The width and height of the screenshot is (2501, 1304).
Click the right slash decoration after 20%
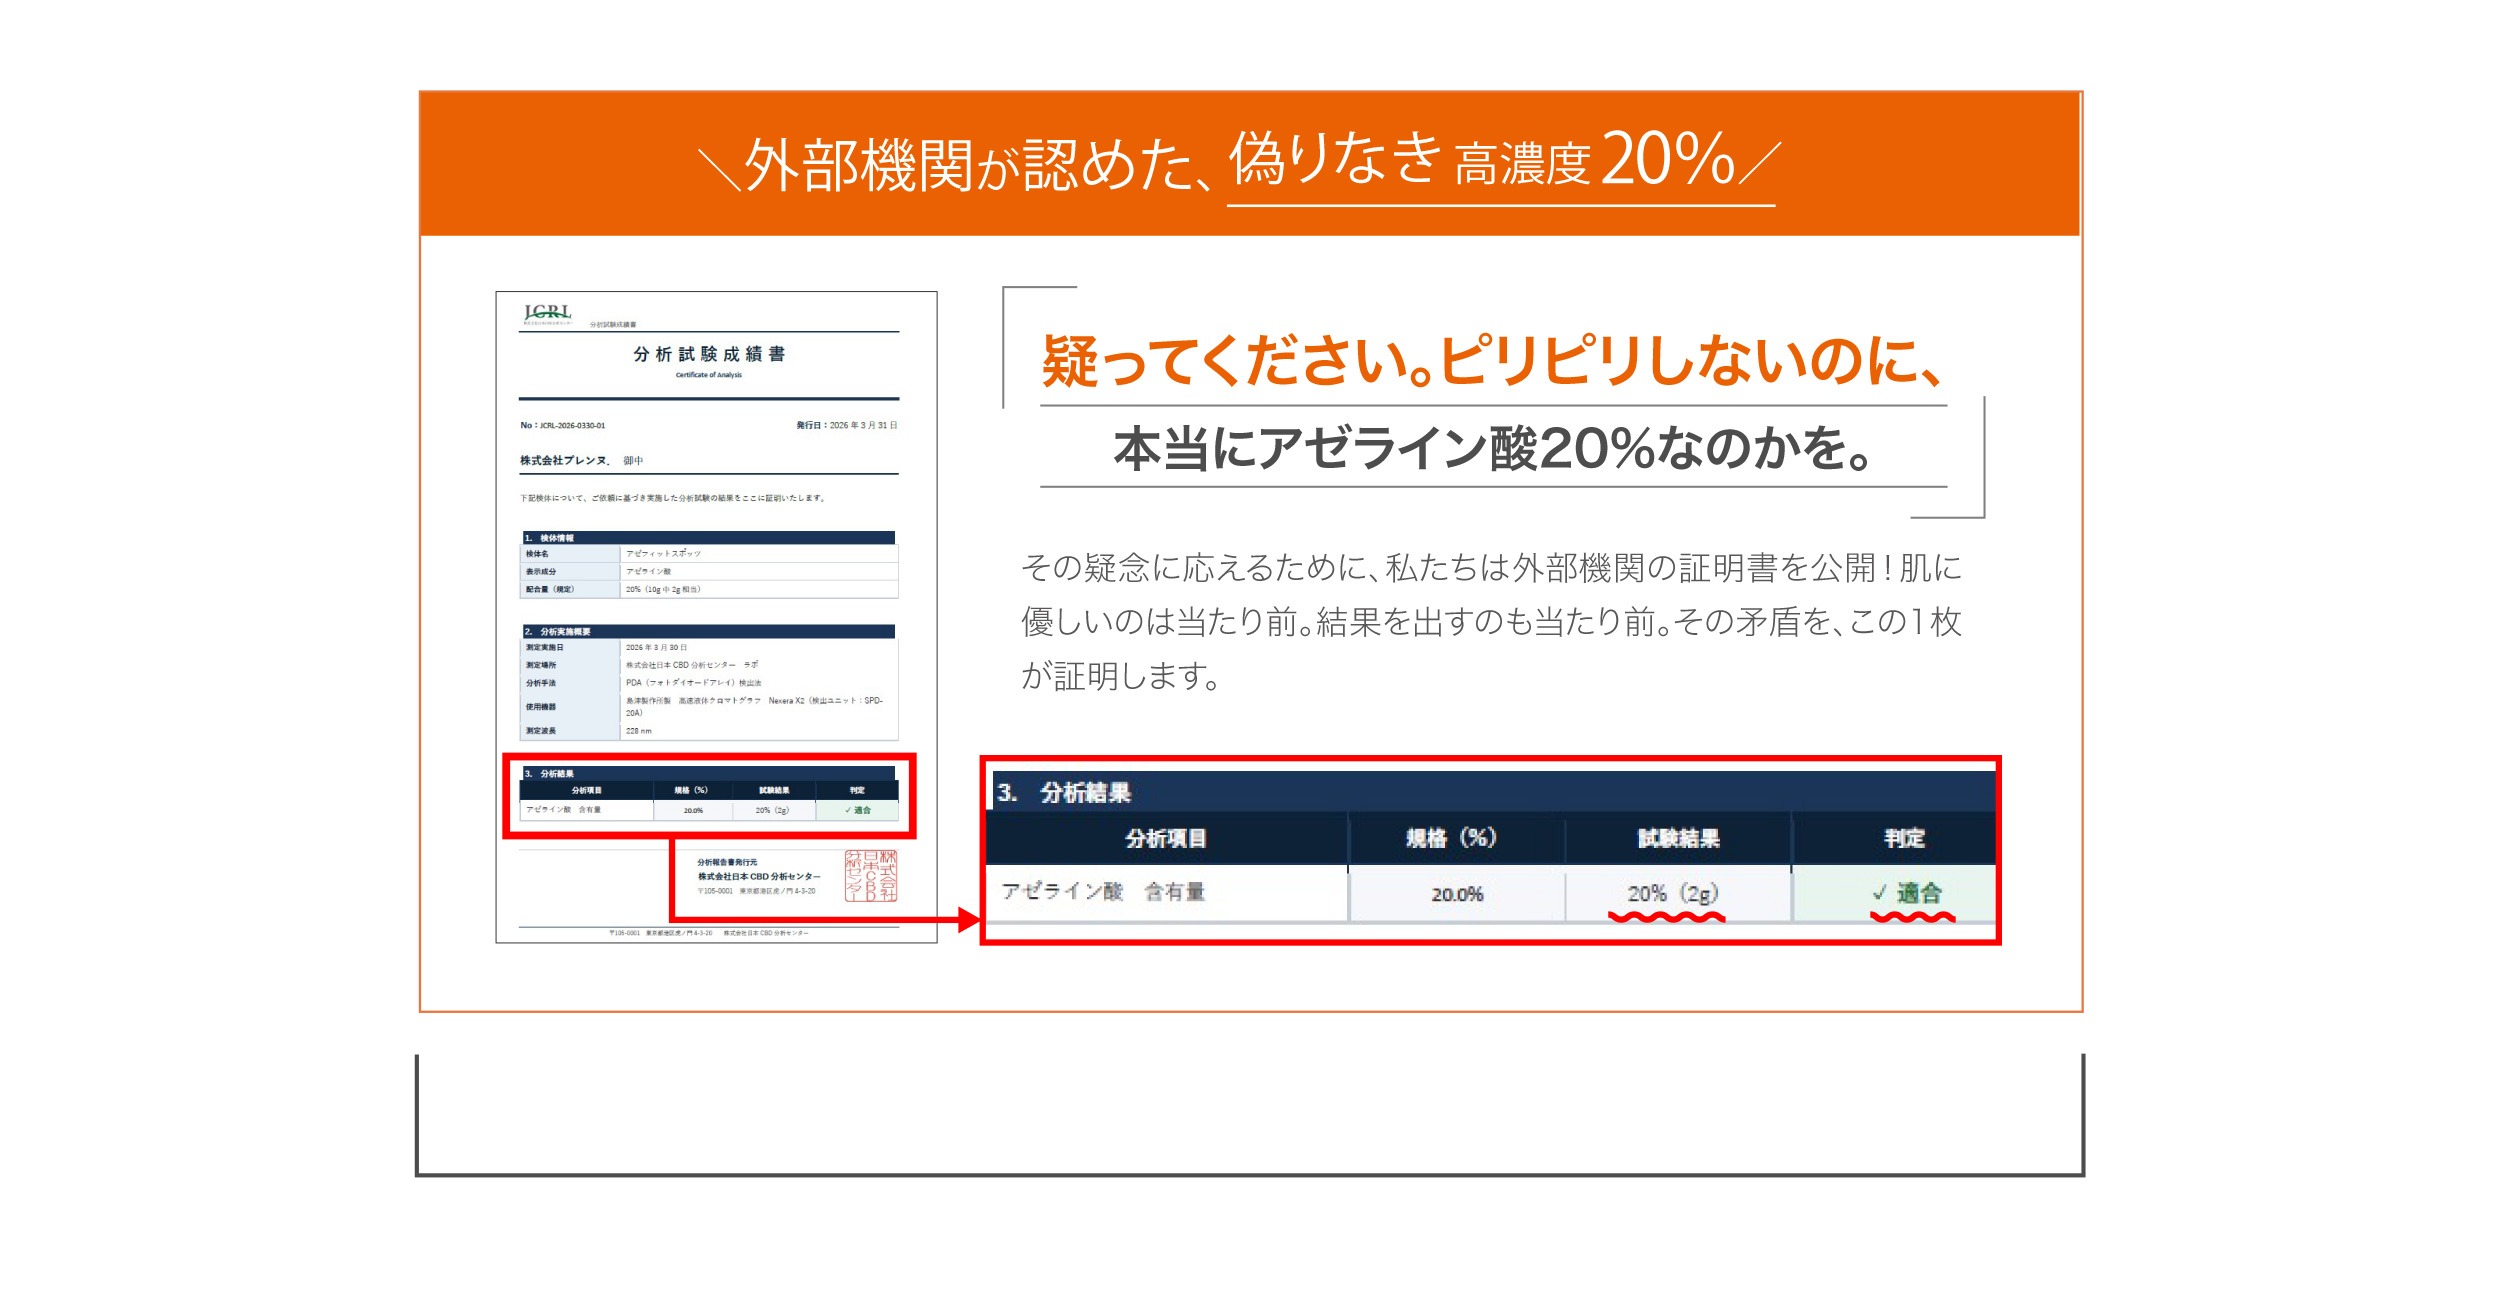pos(1760,163)
